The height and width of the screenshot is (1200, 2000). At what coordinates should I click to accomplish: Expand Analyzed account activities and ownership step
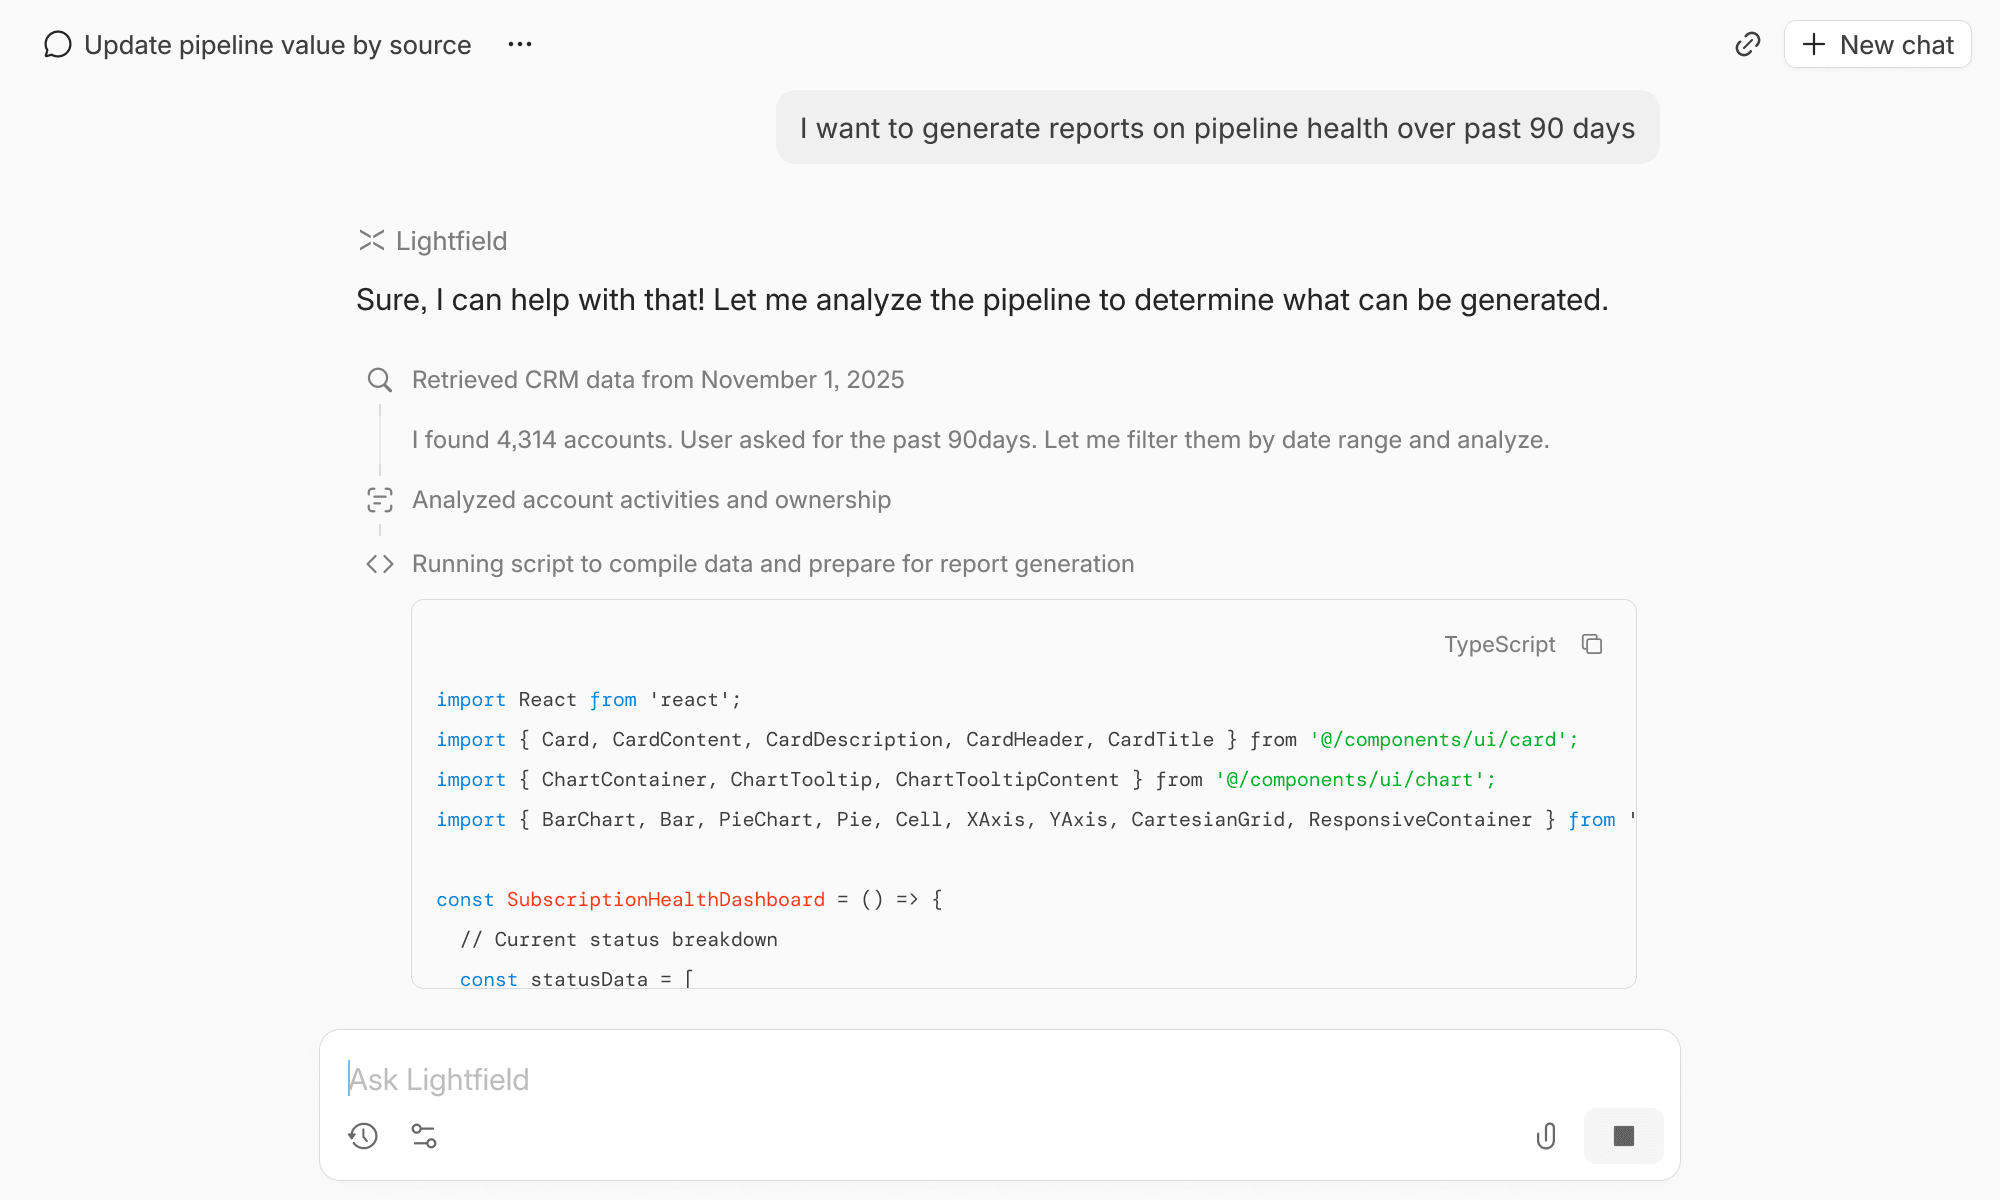651,500
